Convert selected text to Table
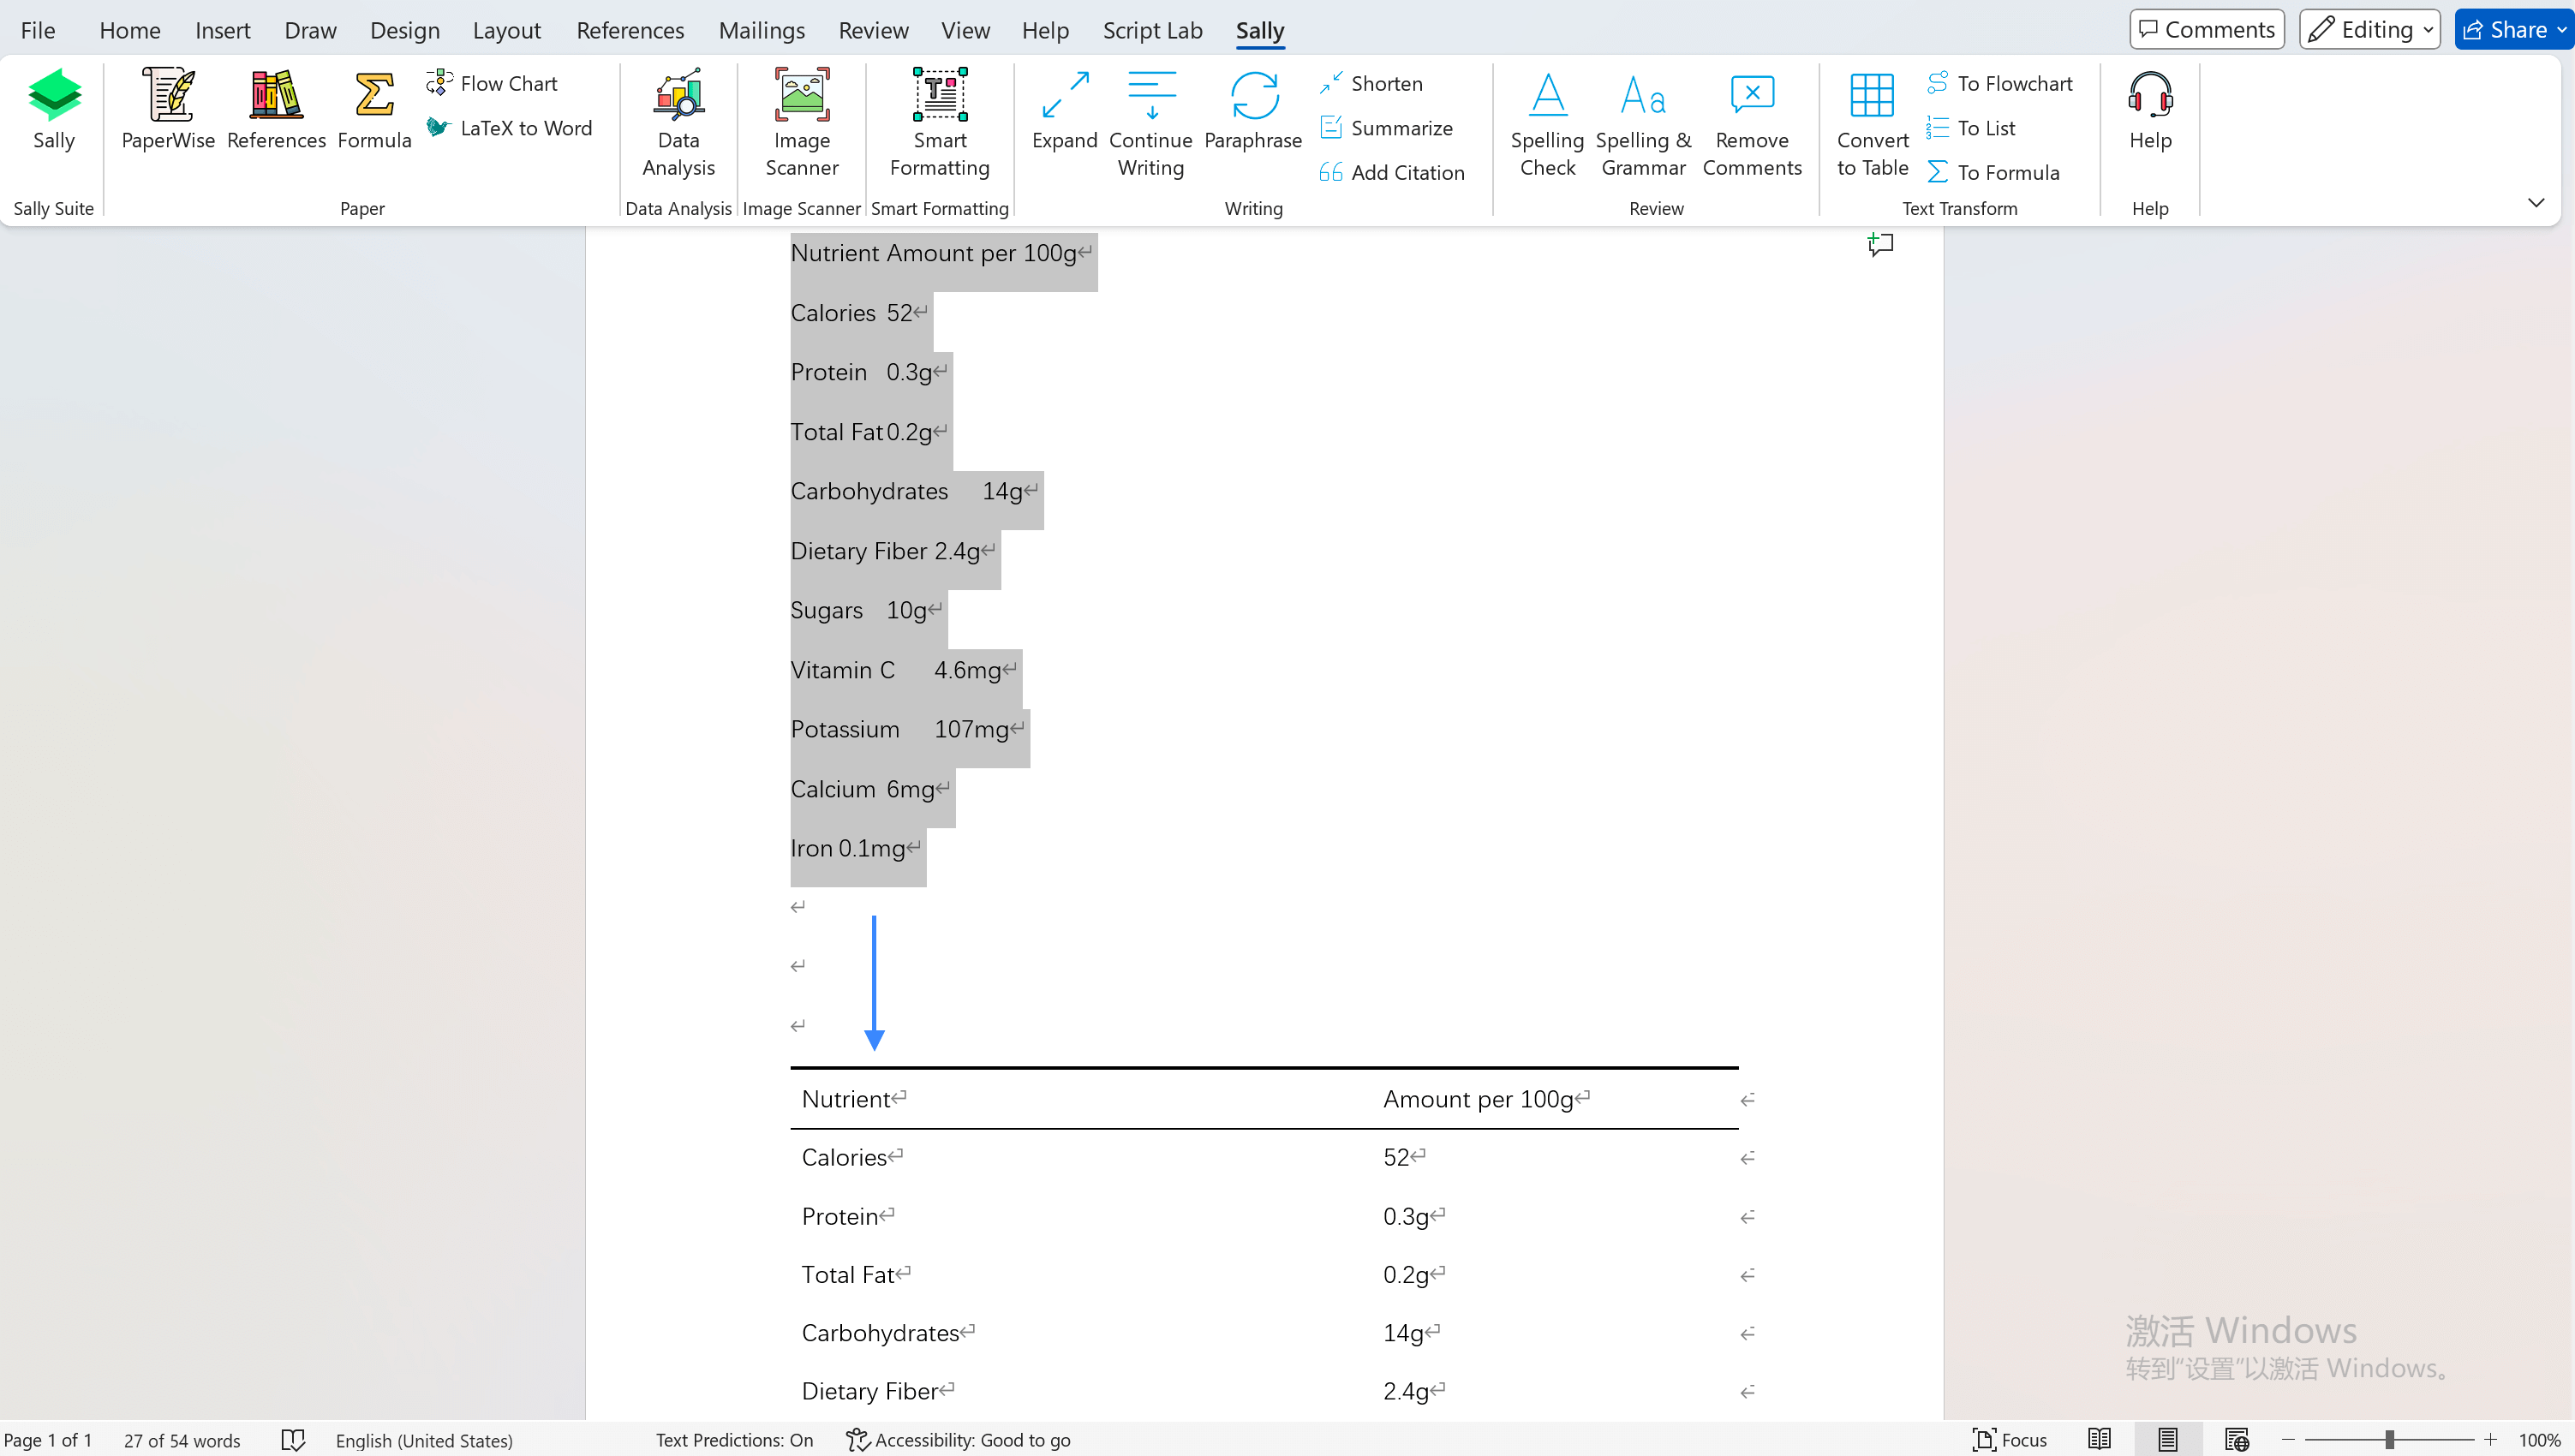 (x=1872, y=124)
